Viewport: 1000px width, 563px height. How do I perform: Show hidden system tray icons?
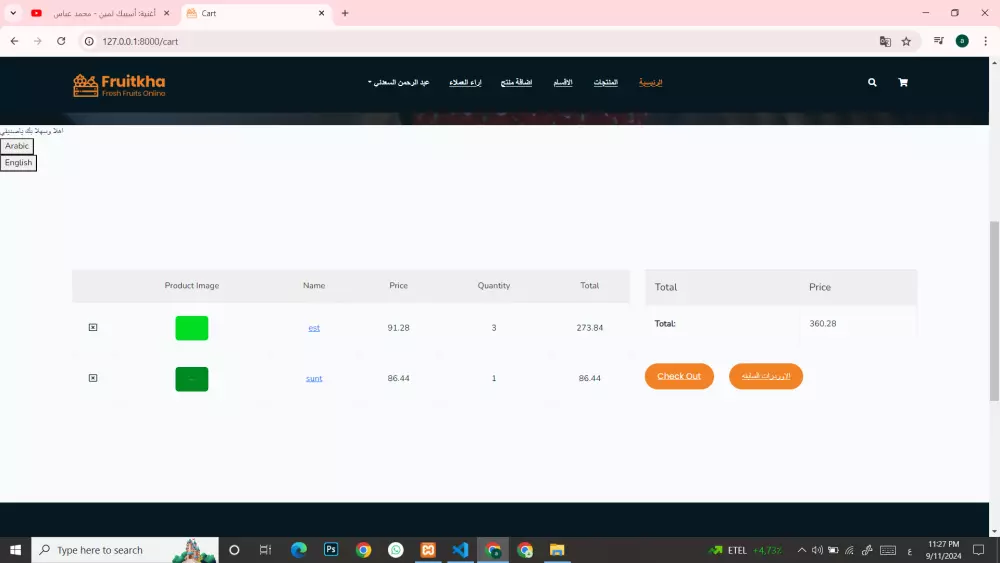click(802, 550)
